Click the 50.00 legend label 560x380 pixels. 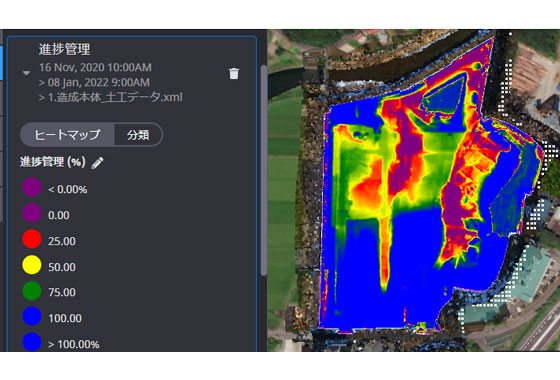tap(62, 267)
